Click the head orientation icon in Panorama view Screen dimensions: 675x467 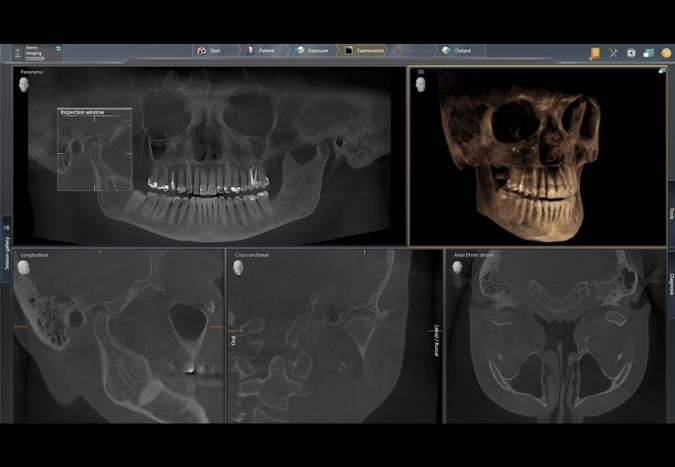(x=24, y=86)
